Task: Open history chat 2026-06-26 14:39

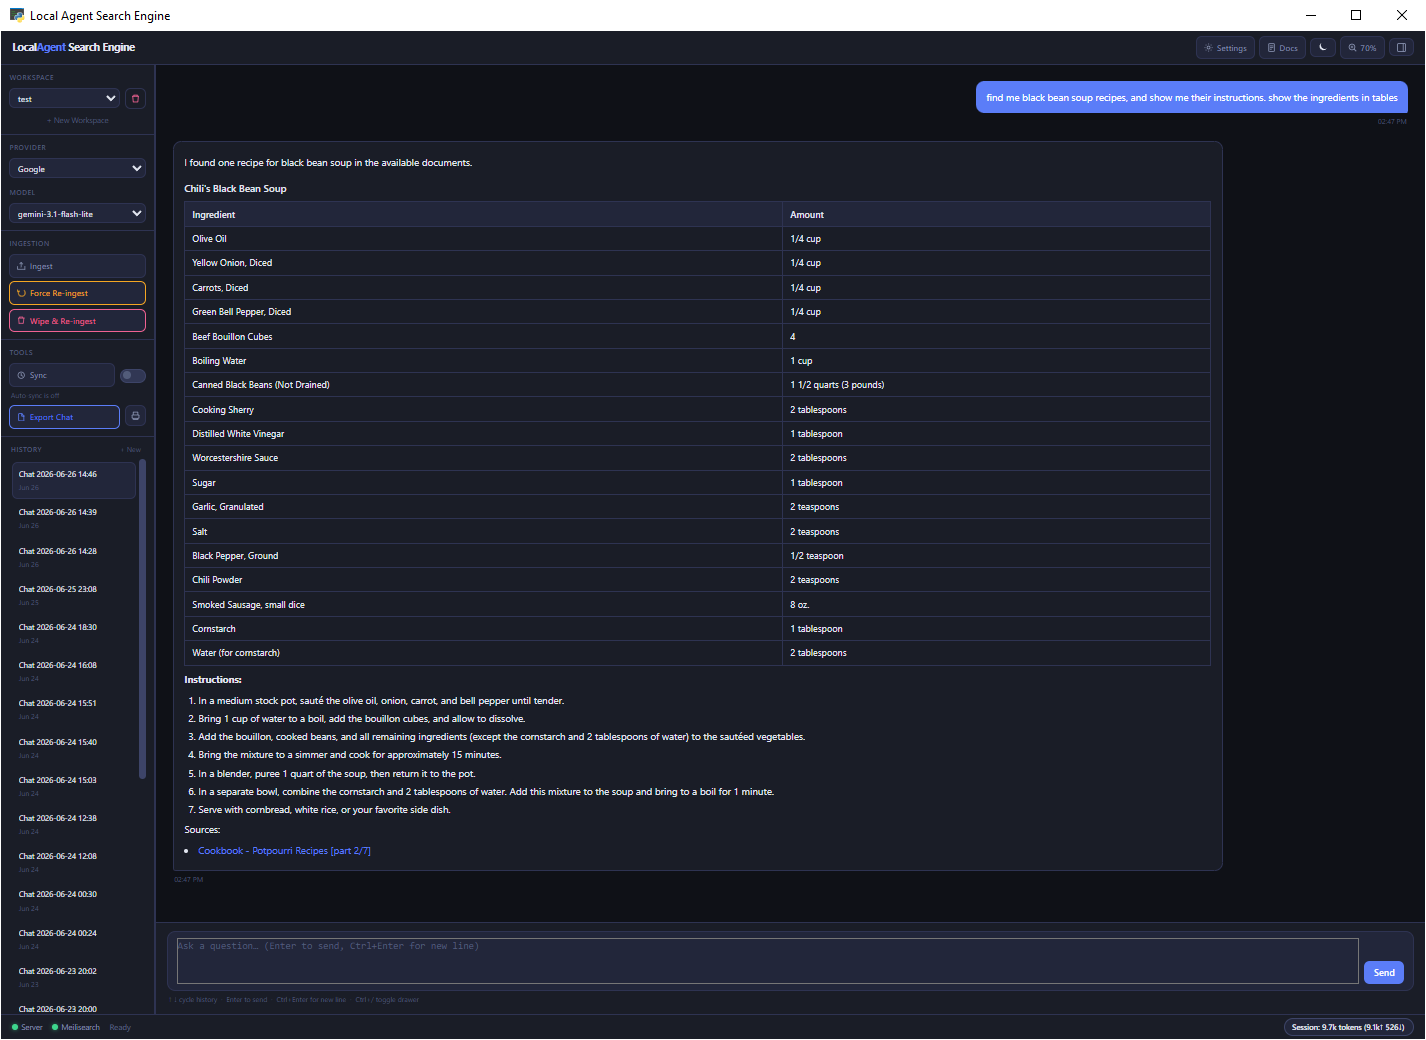Action: pyautogui.click(x=74, y=518)
